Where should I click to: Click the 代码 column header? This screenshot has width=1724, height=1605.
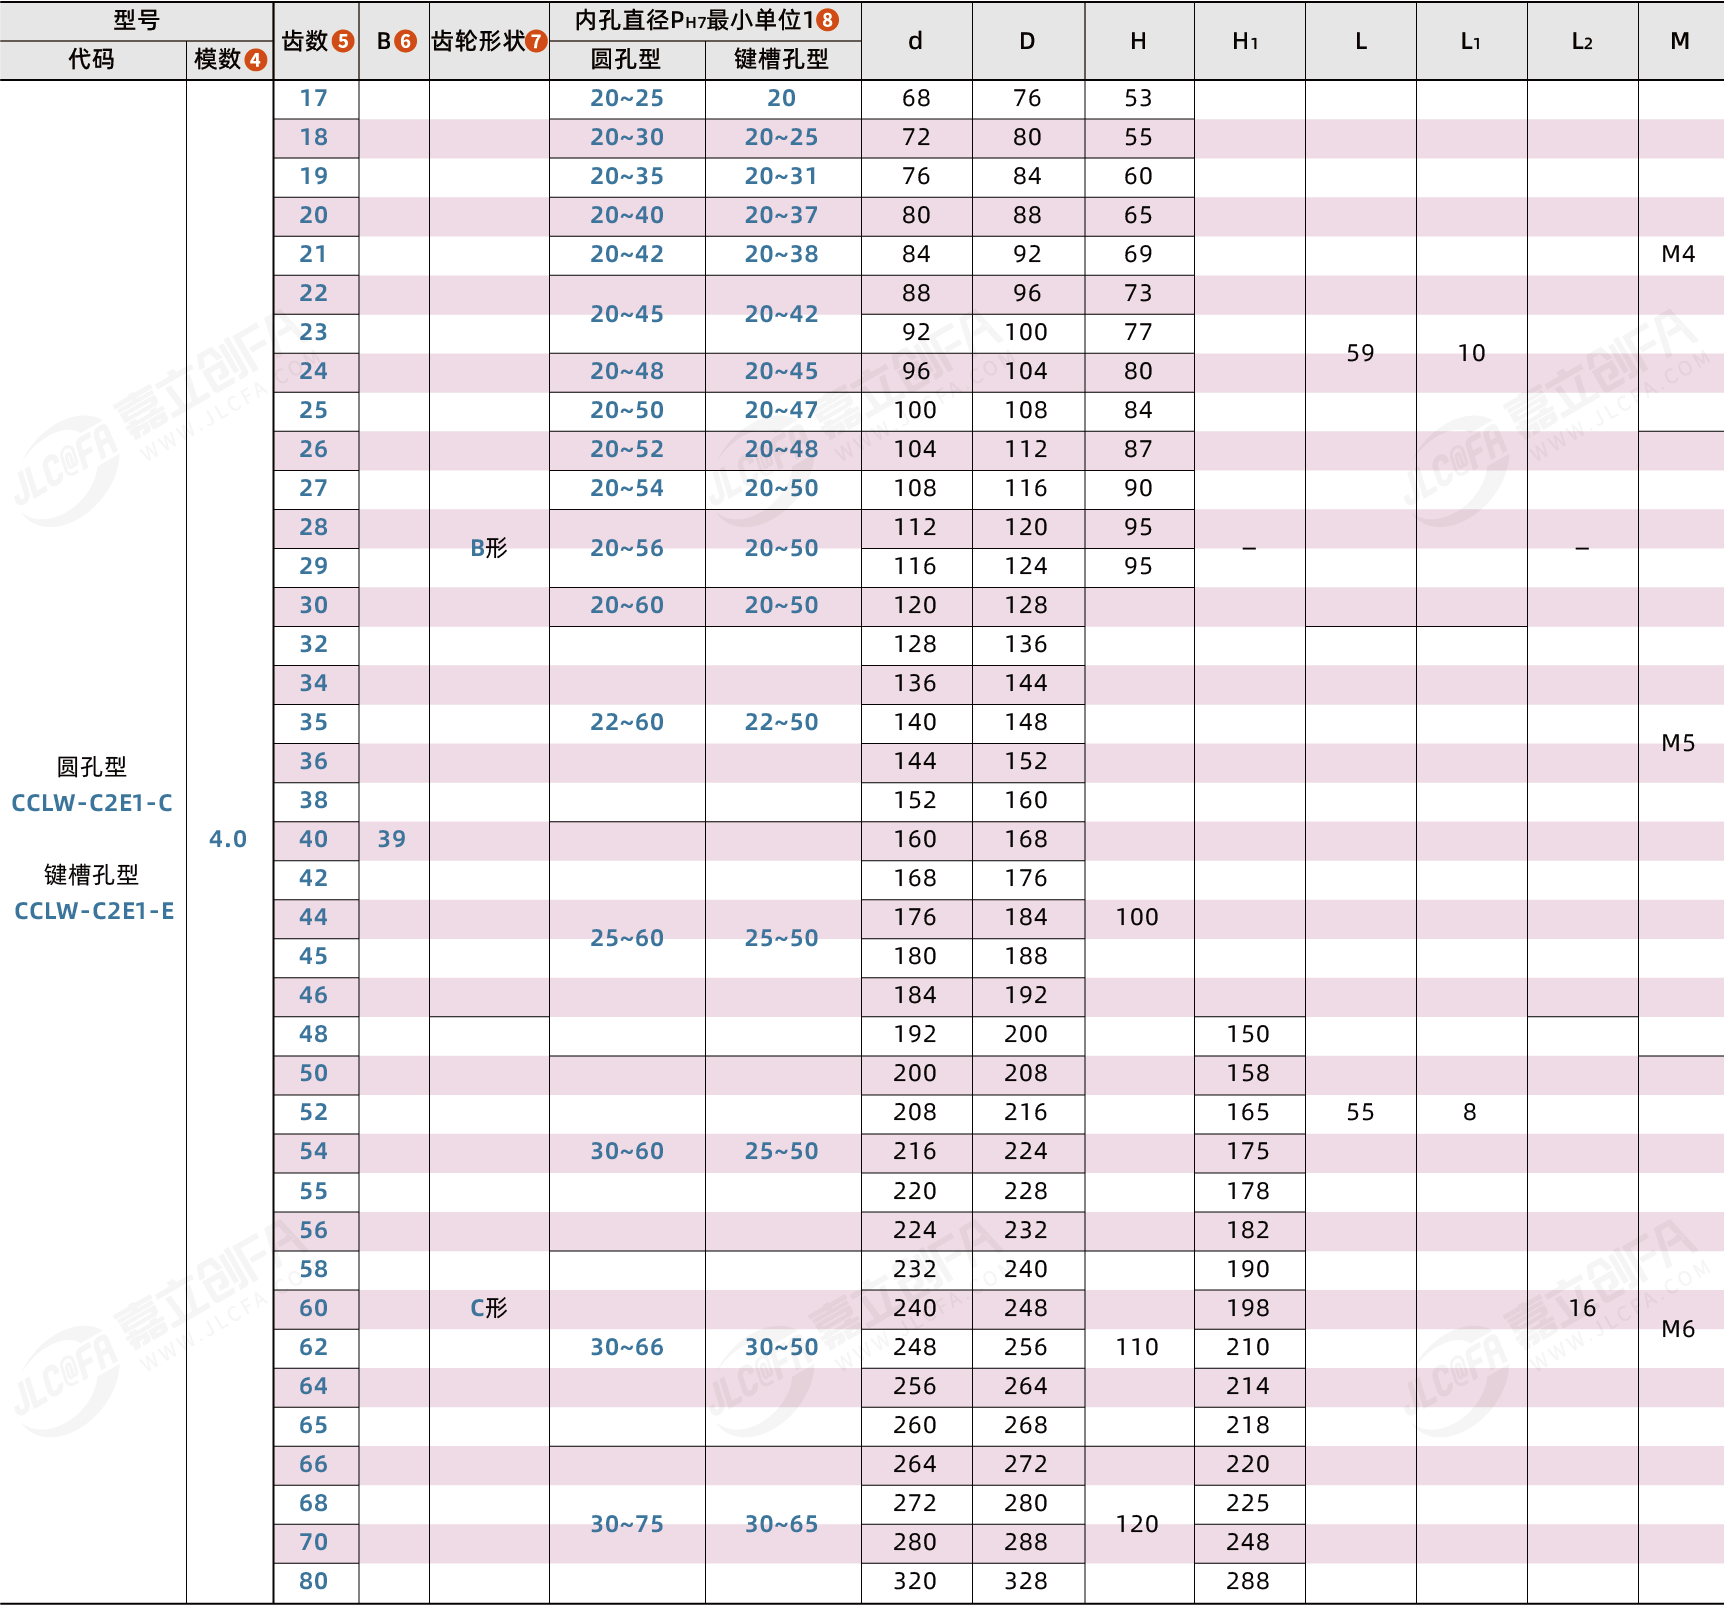click(x=92, y=60)
